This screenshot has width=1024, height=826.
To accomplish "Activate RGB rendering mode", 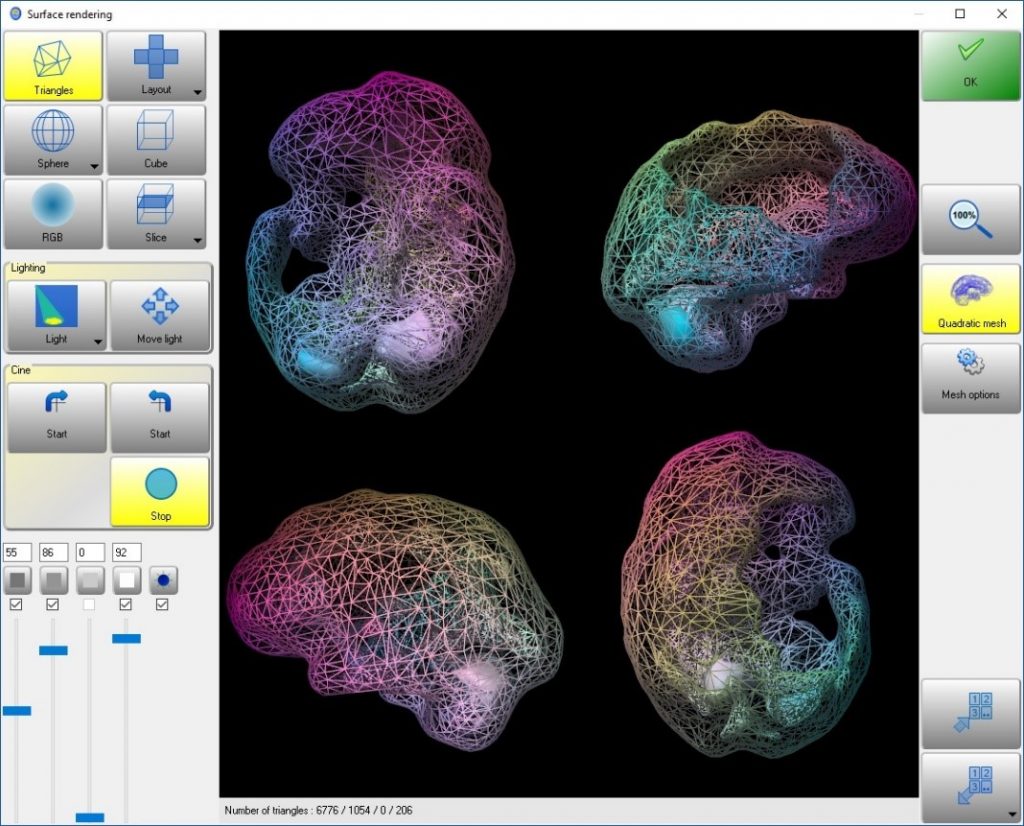I will point(53,213).
